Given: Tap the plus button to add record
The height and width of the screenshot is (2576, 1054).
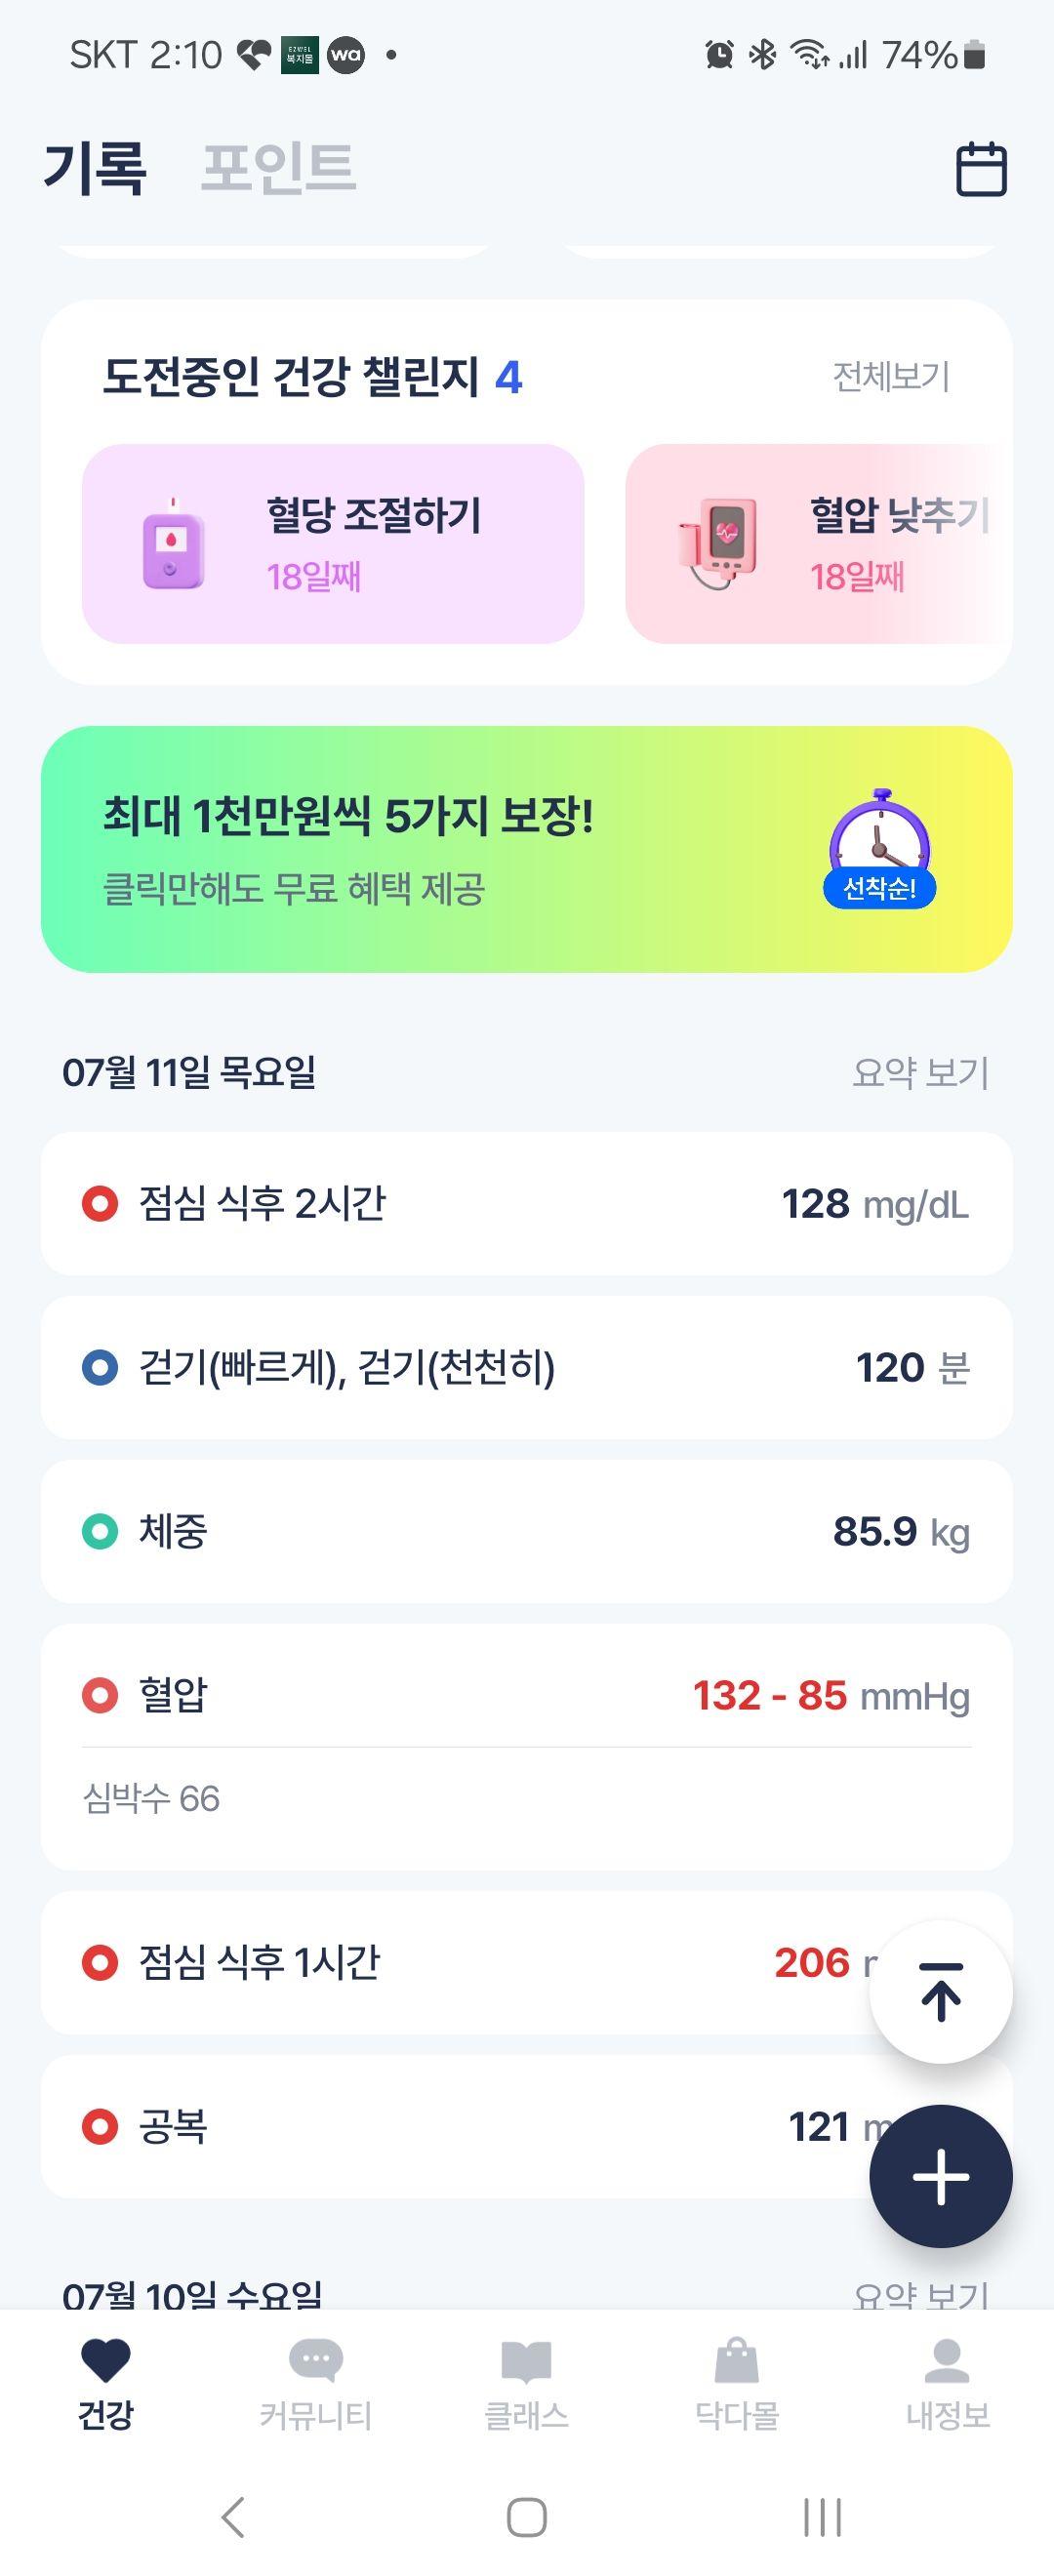Looking at the screenshot, I should [x=941, y=2176].
